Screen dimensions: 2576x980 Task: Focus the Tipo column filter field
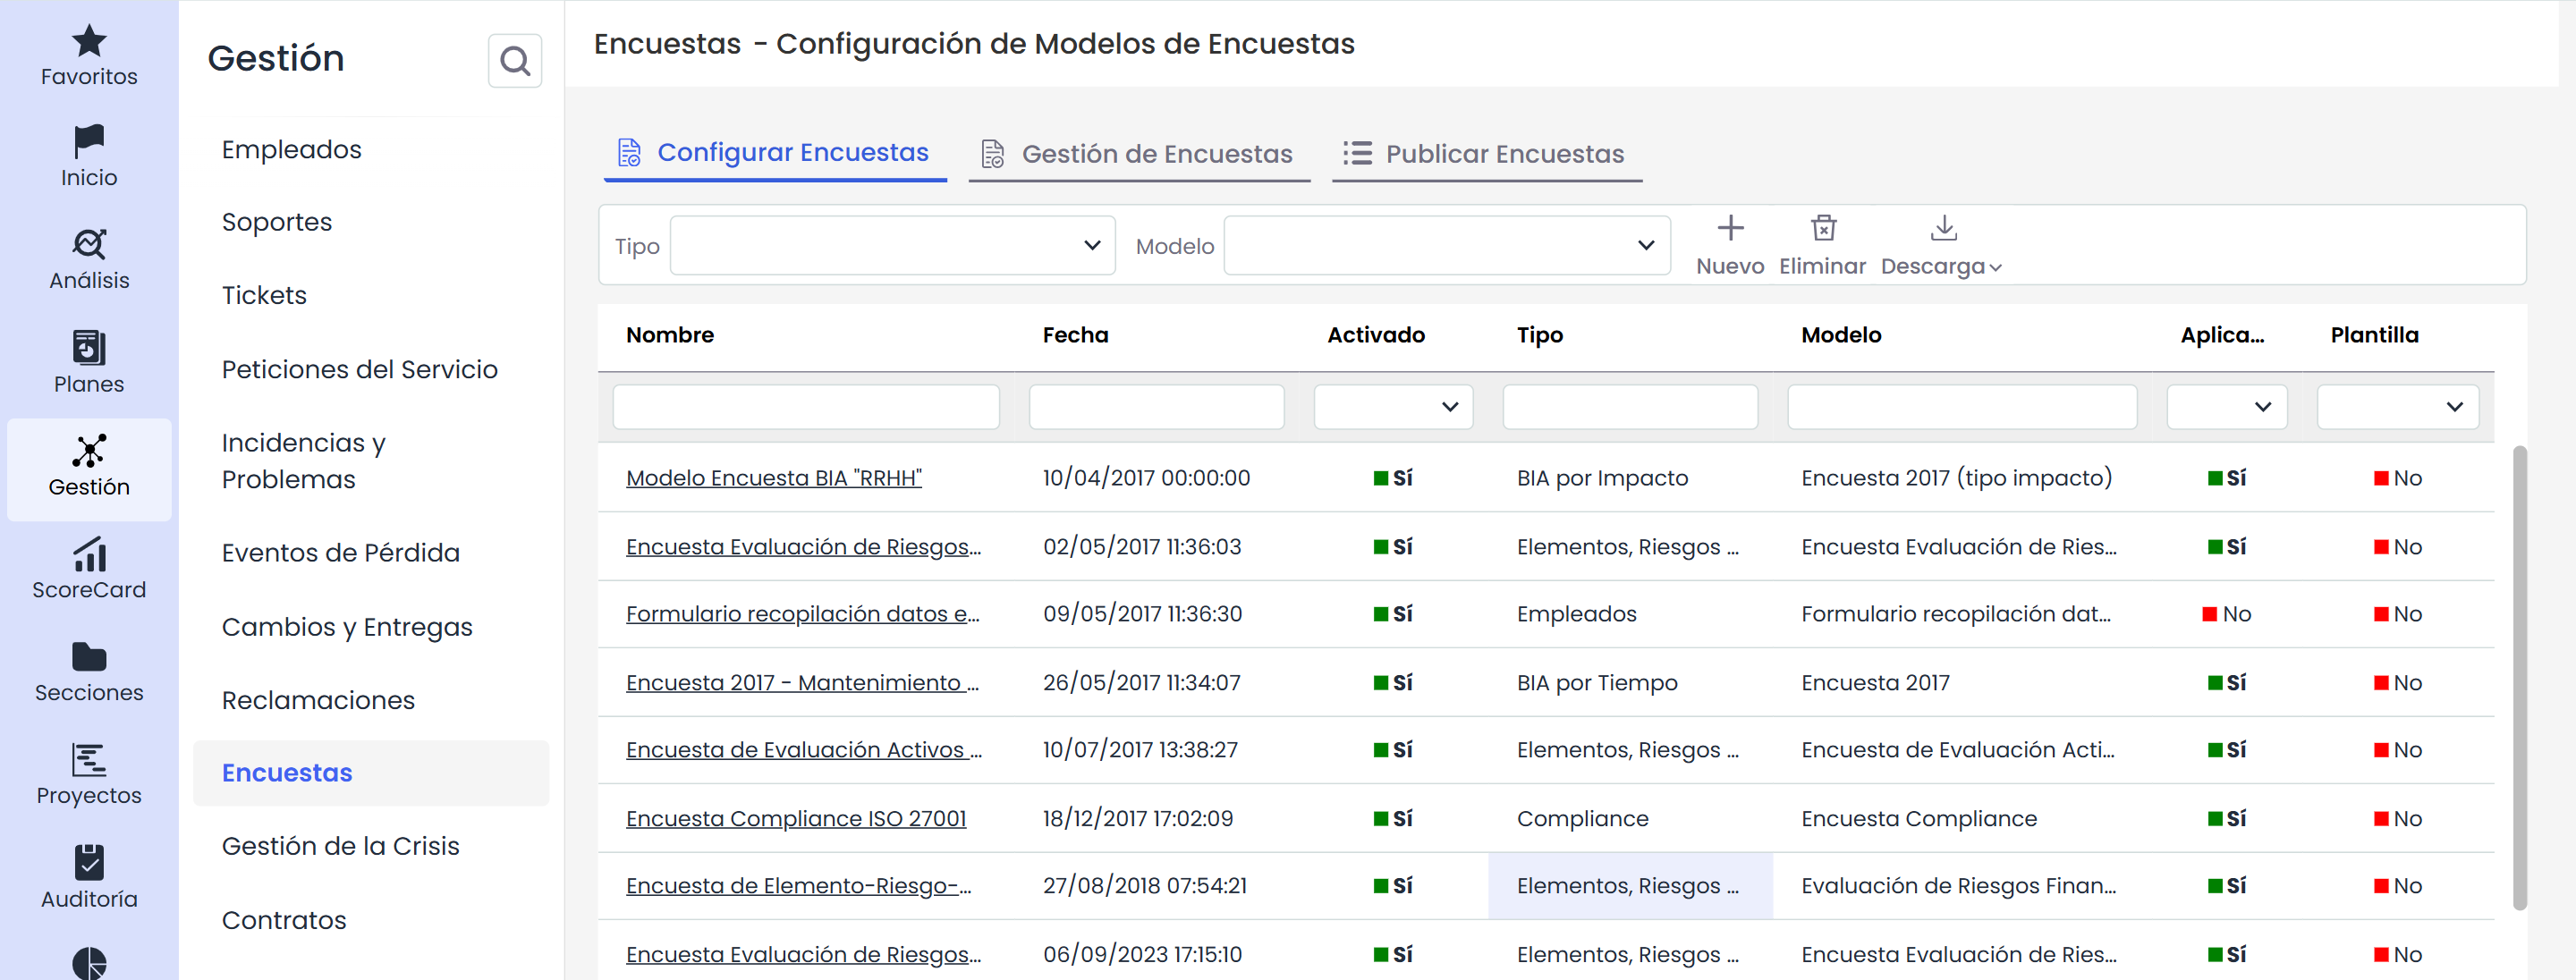pos(1630,407)
